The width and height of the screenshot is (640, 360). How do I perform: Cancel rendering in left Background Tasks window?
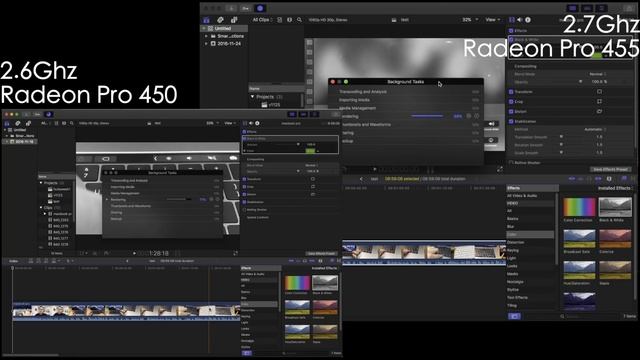217,199
